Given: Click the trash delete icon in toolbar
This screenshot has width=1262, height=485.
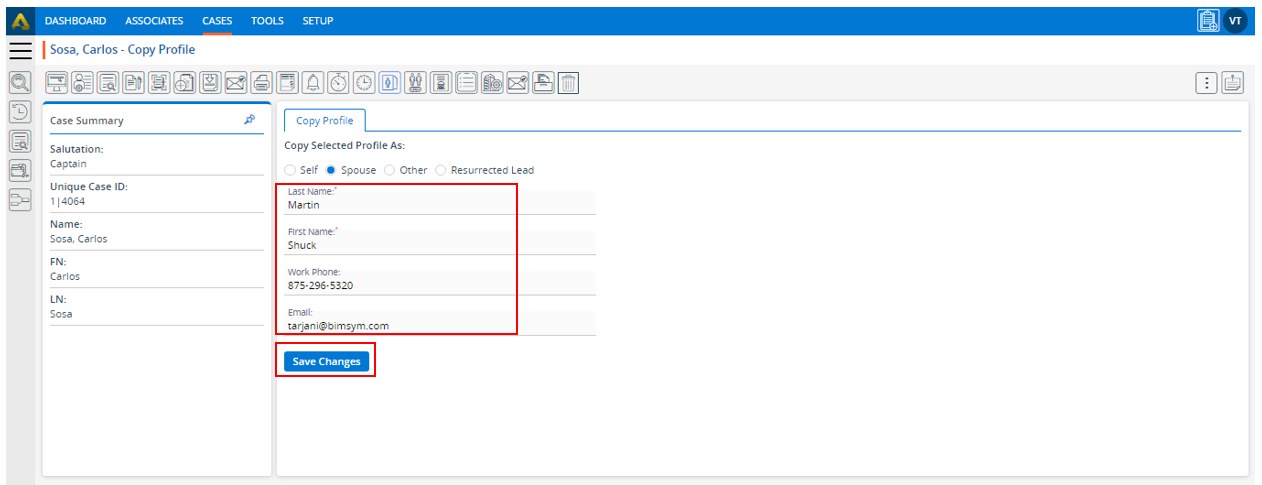Looking at the screenshot, I should (568, 84).
